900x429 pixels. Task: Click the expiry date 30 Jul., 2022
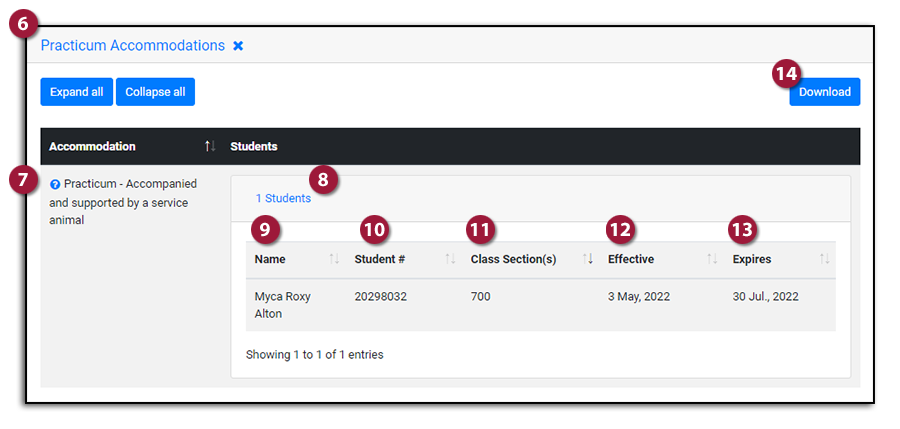pyautogui.click(x=766, y=297)
